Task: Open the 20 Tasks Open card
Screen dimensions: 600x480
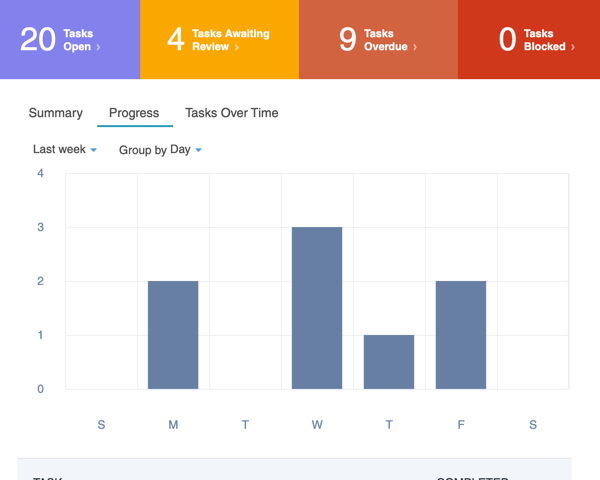Action: [70, 39]
